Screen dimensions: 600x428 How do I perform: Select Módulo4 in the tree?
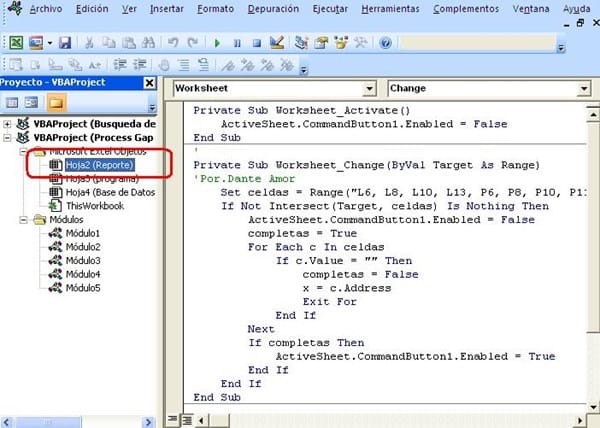(83, 274)
